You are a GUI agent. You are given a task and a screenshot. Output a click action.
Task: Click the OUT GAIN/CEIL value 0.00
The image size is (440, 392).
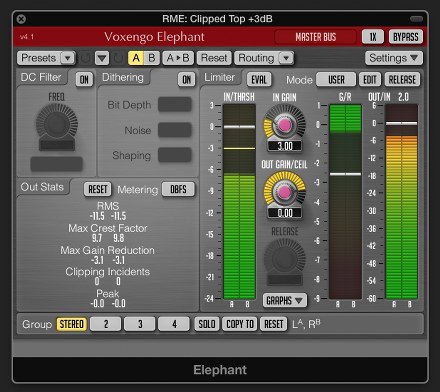click(x=285, y=213)
